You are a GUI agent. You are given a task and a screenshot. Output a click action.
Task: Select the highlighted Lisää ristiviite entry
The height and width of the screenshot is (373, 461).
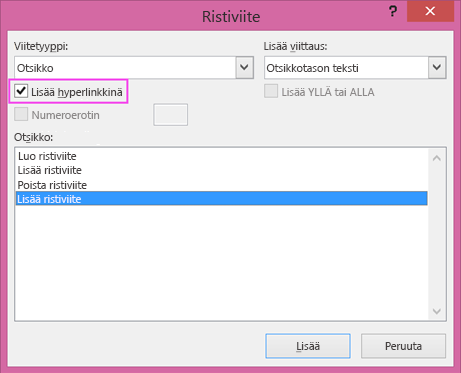point(222,199)
